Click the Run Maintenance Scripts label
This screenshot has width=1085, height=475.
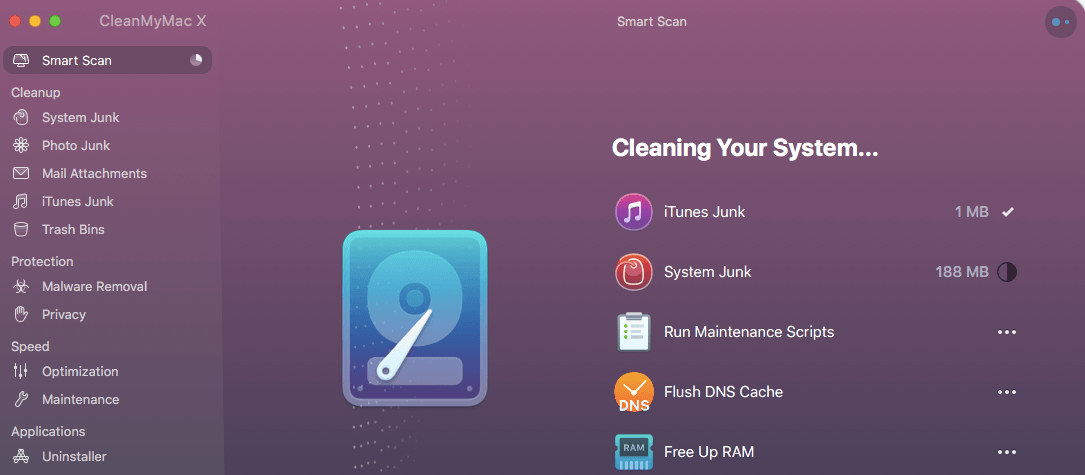point(749,332)
